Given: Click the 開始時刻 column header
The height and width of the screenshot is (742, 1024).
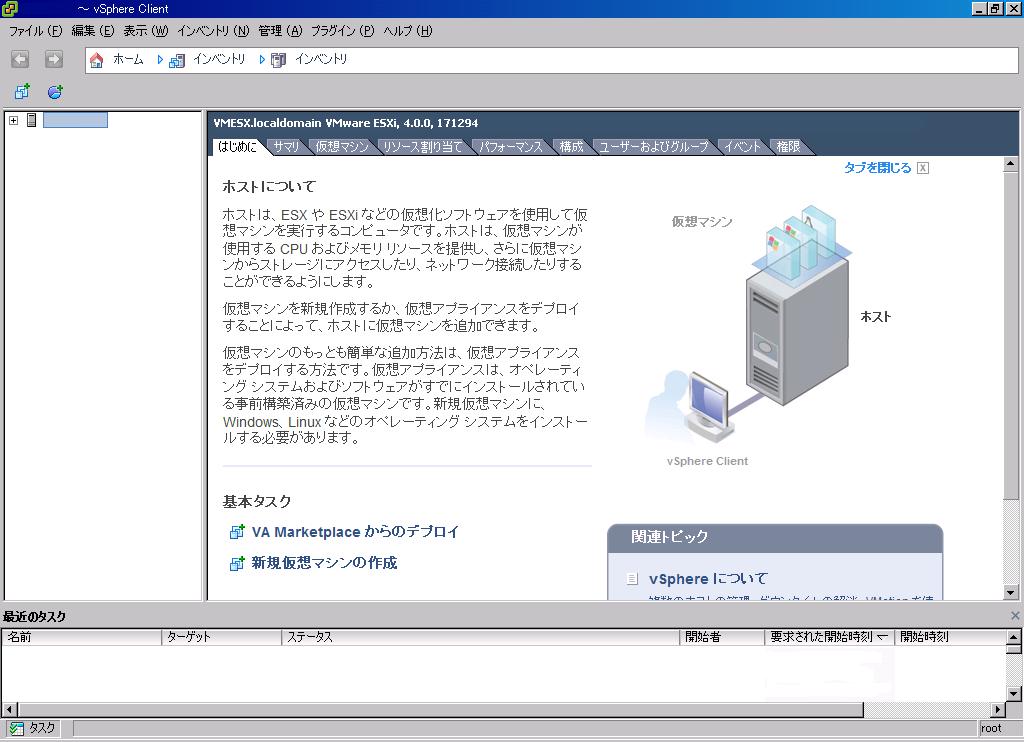Looking at the screenshot, I should 950,637.
